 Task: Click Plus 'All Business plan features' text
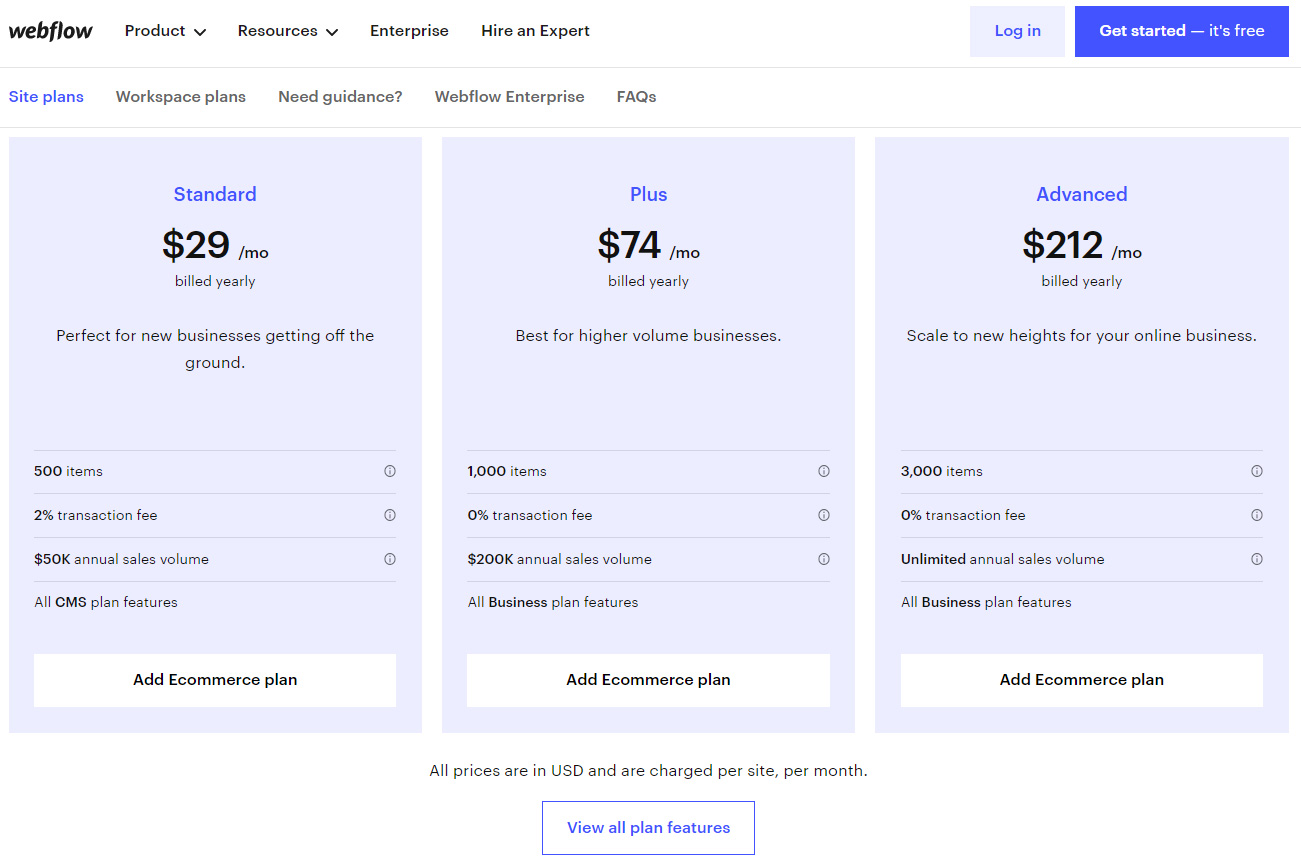click(553, 602)
